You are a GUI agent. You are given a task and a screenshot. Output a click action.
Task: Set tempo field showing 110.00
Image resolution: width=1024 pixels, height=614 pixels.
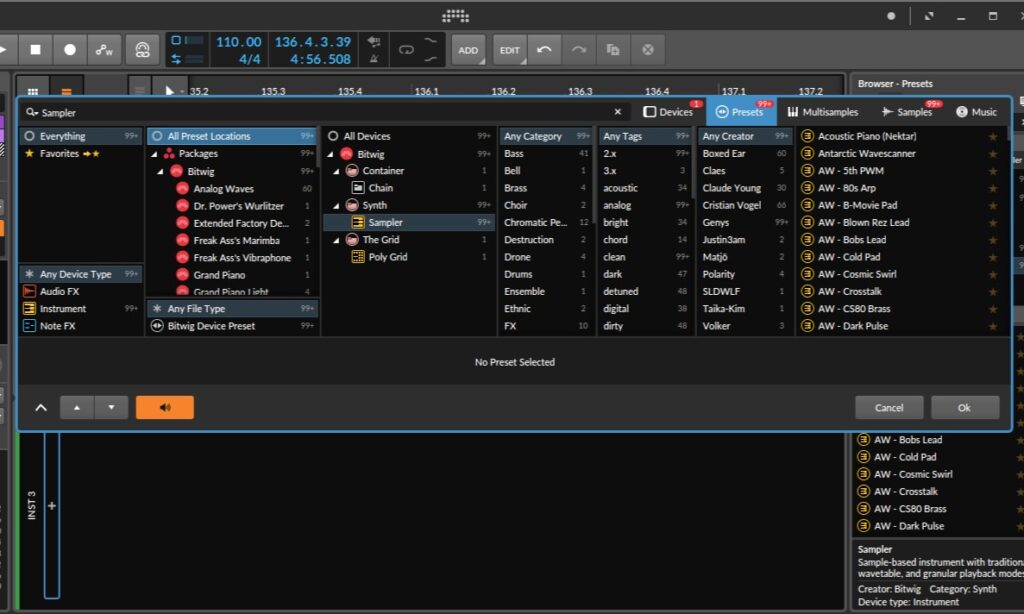238,42
